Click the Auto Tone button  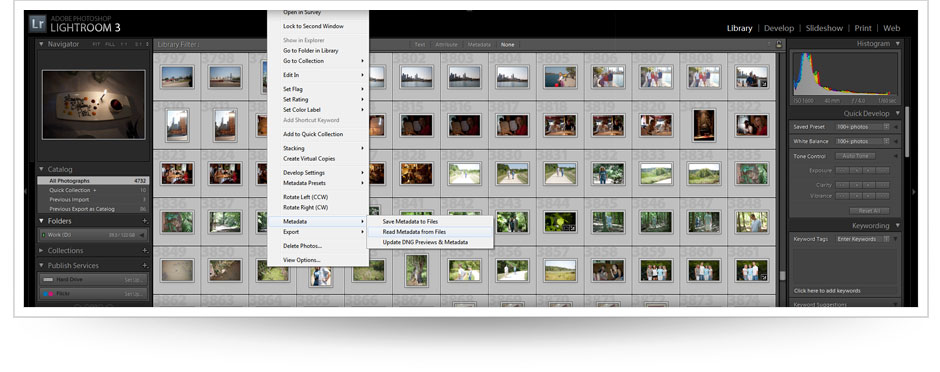coord(855,156)
